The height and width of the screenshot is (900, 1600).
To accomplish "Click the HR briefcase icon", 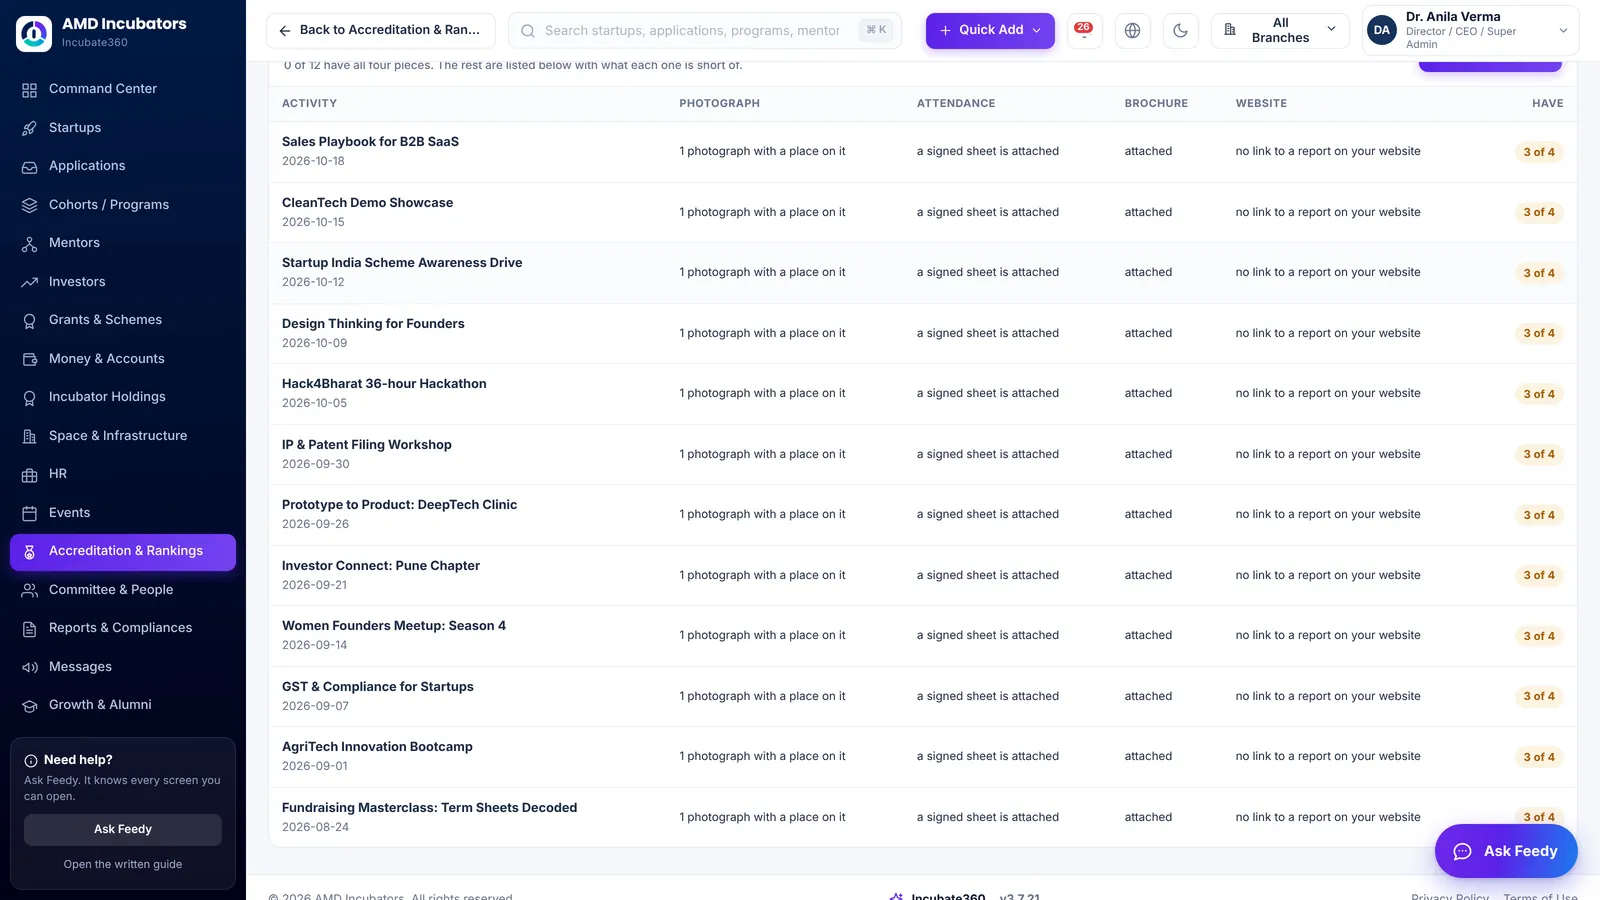I will click(x=30, y=474).
